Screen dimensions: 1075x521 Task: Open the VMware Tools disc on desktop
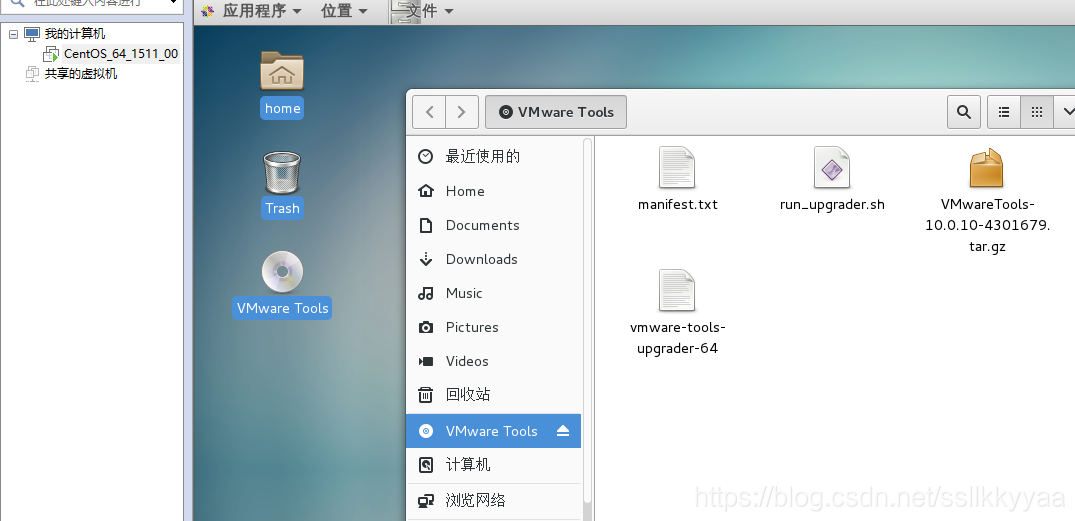pos(282,272)
